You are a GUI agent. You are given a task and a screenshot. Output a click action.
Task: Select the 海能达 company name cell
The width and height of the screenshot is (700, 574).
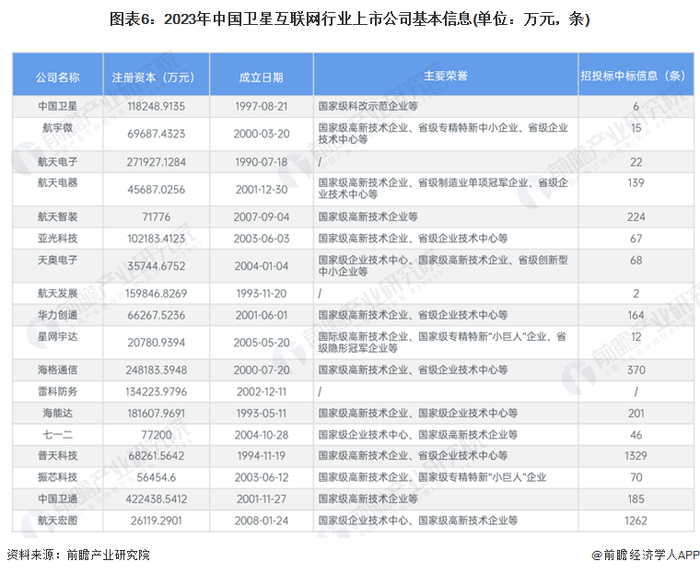[x=58, y=413]
